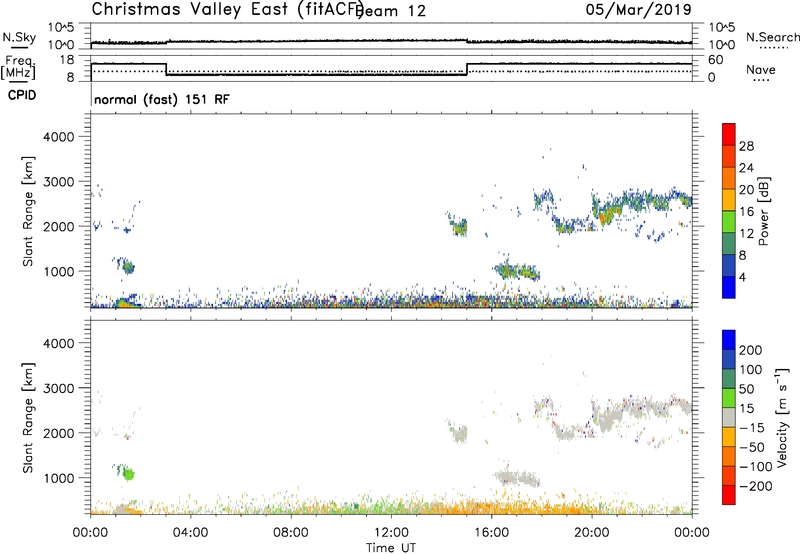Click the 'Freq. [MHz]' axis label

[18, 68]
